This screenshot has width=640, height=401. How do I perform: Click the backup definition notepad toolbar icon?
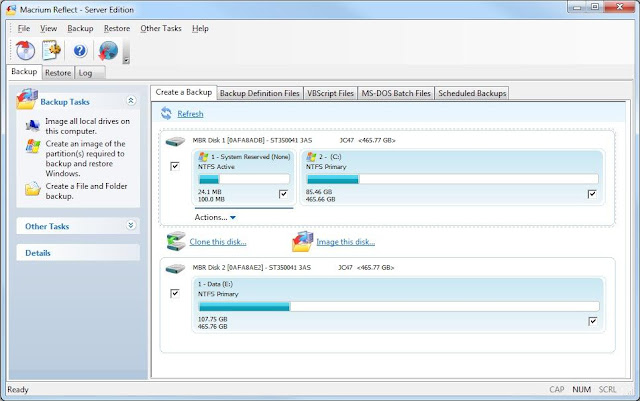(x=51, y=50)
